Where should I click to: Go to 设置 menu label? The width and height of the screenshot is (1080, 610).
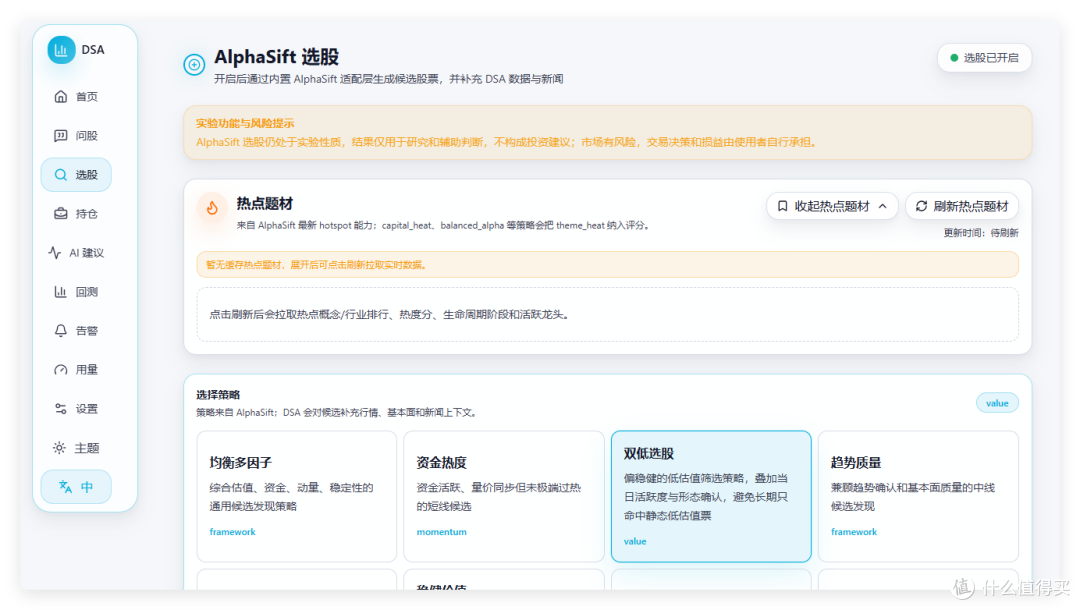(87, 409)
